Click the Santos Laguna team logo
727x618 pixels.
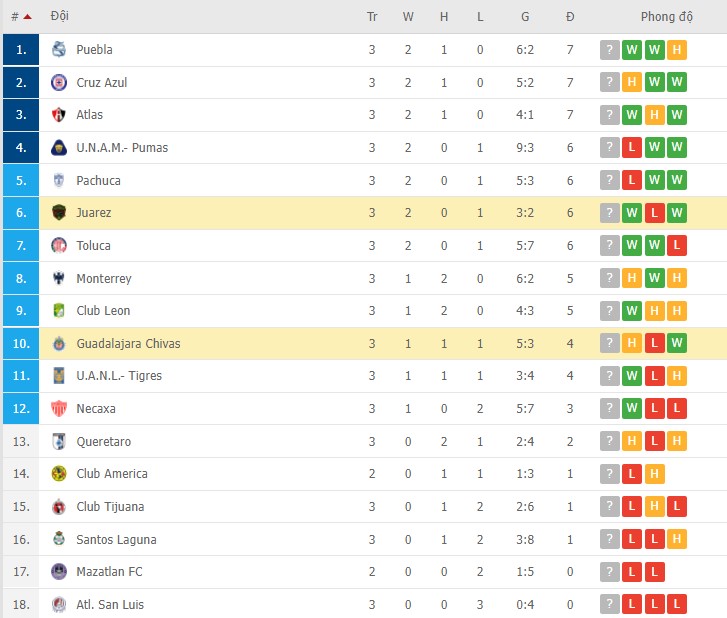[x=58, y=539]
